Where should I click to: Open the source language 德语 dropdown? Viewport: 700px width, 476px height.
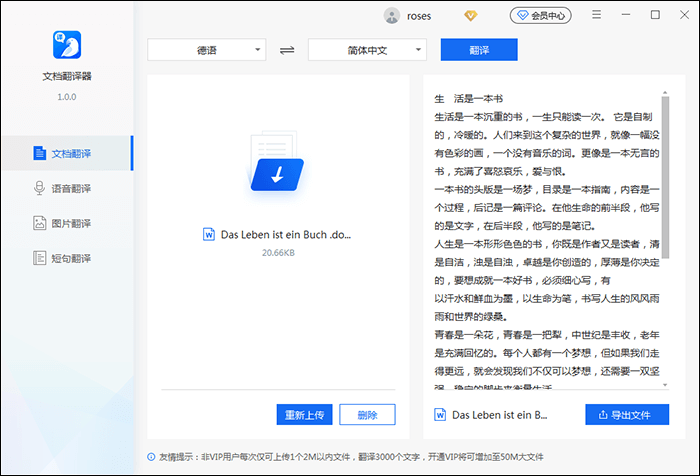tap(207, 50)
